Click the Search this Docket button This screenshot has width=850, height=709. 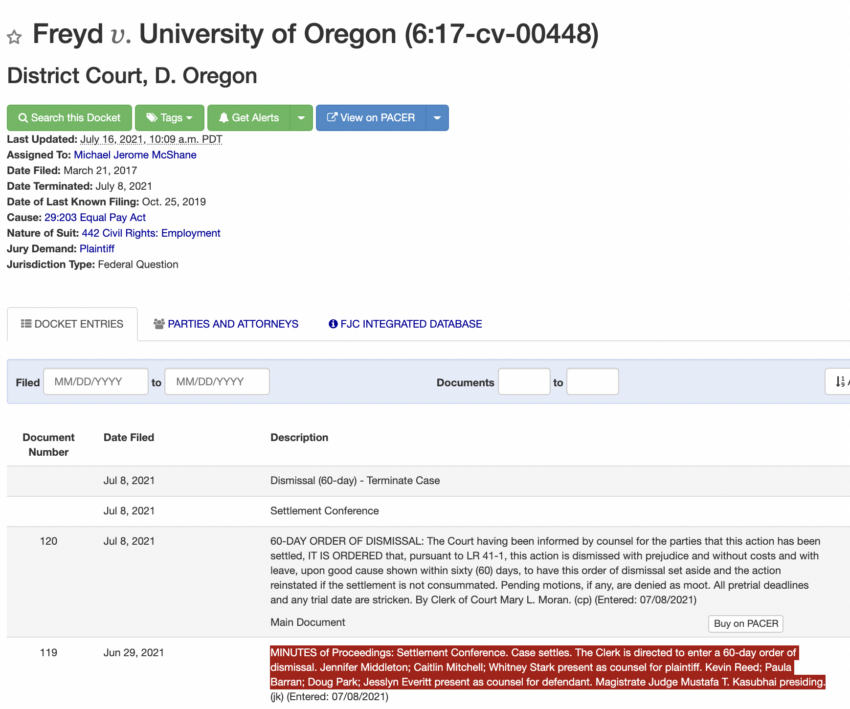click(x=69, y=118)
